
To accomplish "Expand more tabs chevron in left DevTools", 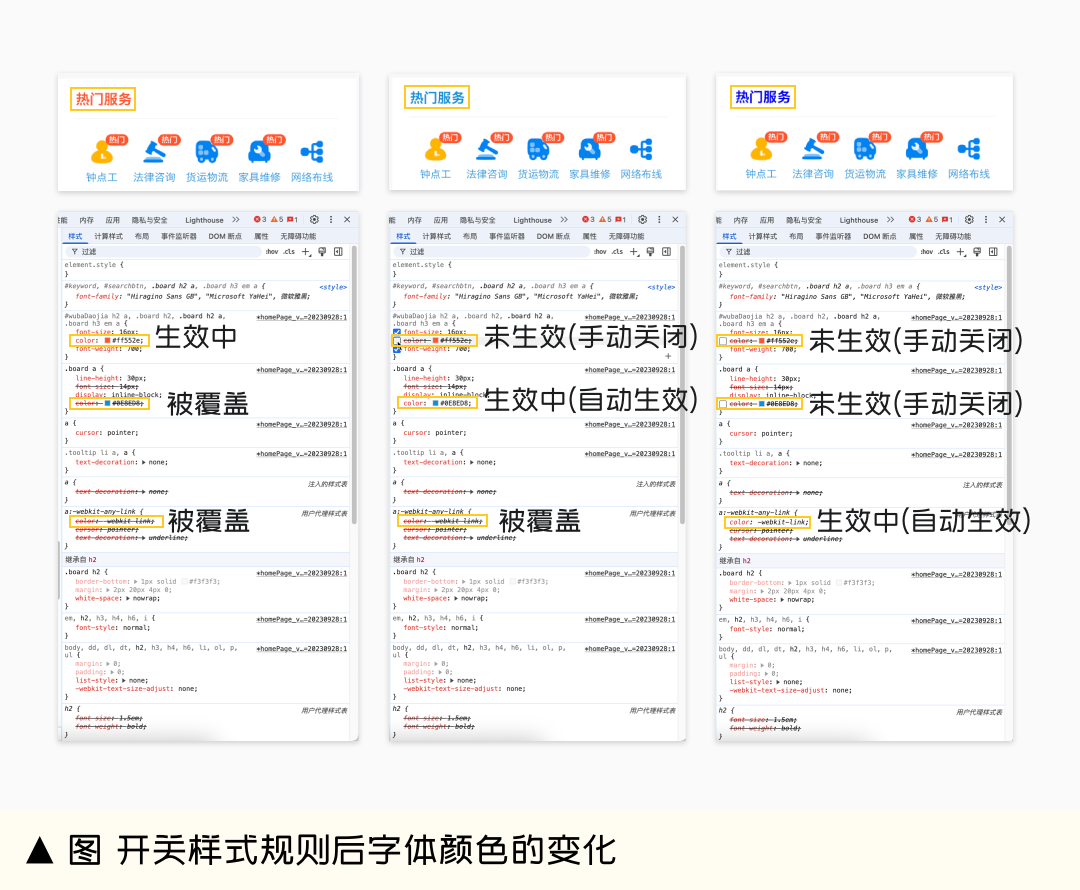I will 236,220.
